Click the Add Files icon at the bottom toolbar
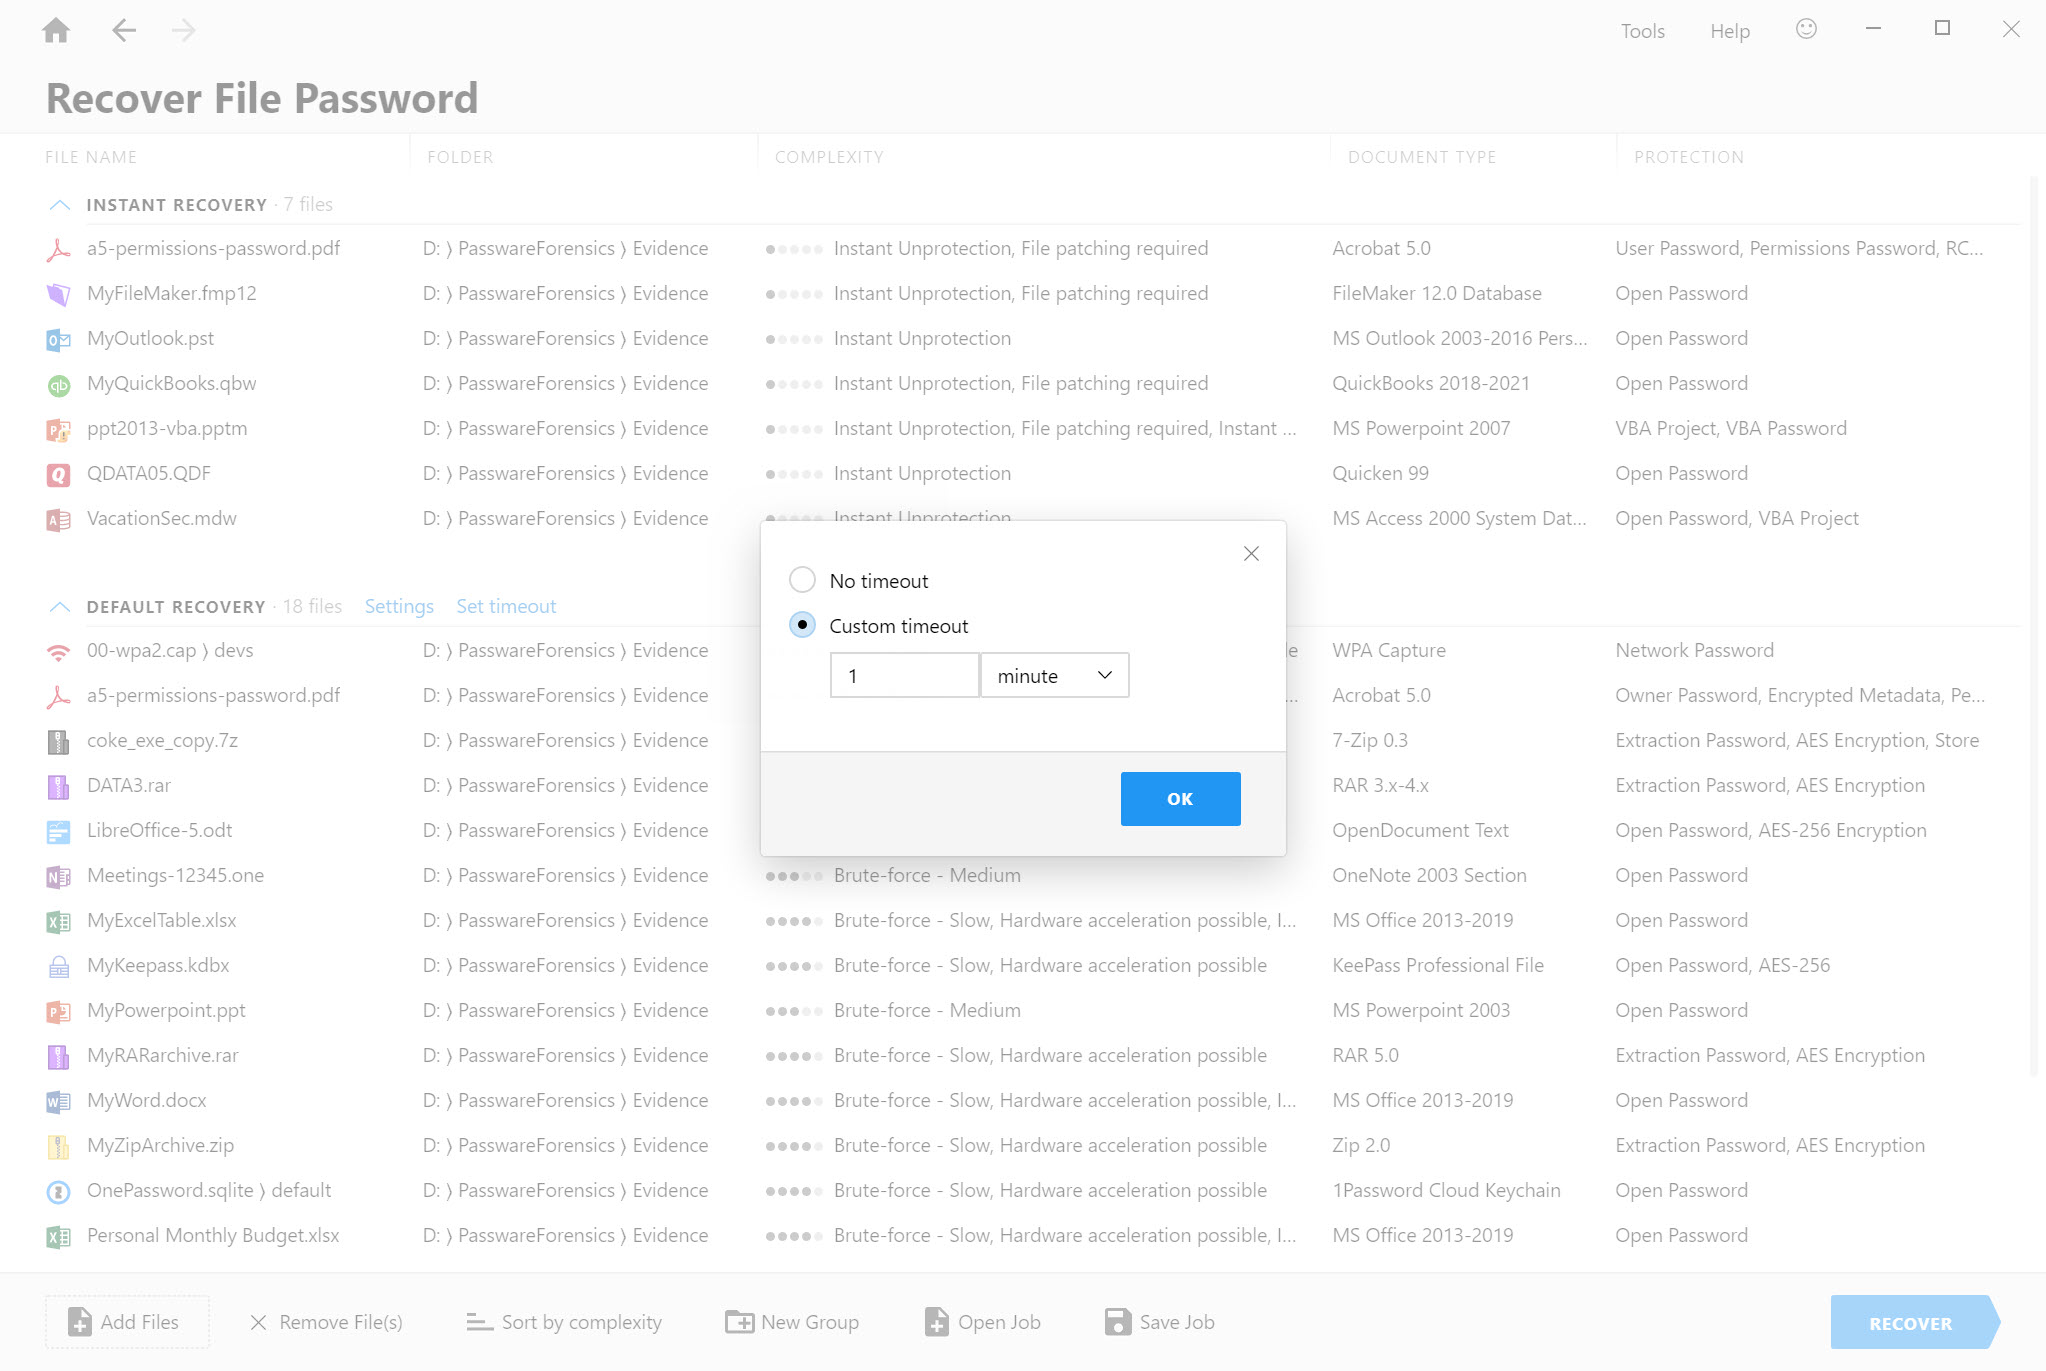Image resolution: width=2046 pixels, height=1371 pixels. 78,1321
